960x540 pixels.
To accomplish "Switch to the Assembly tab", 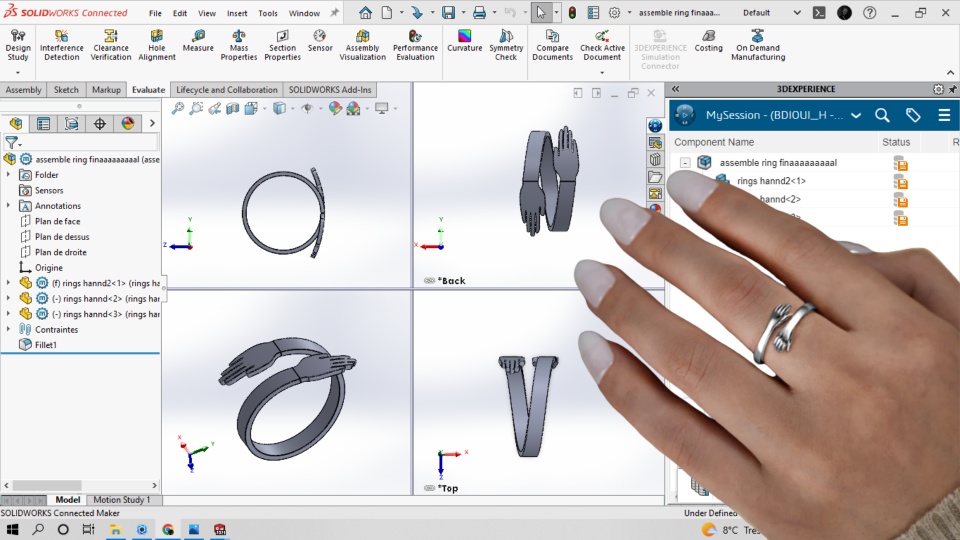I will coord(23,89).
